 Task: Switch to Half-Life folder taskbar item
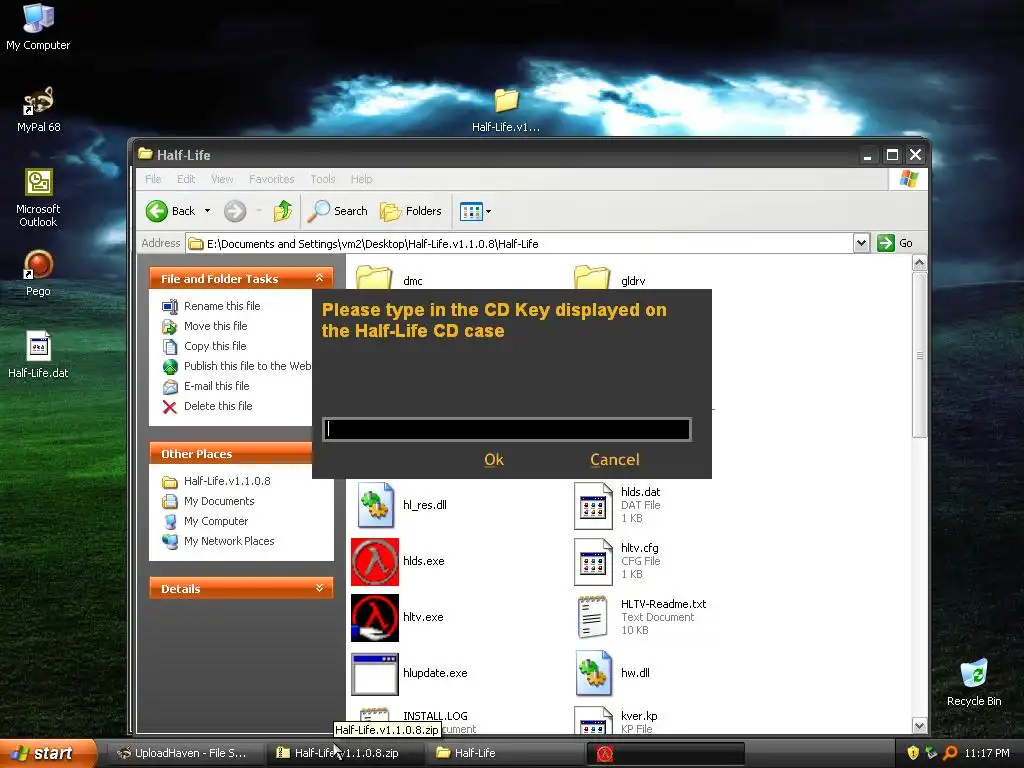505,753
